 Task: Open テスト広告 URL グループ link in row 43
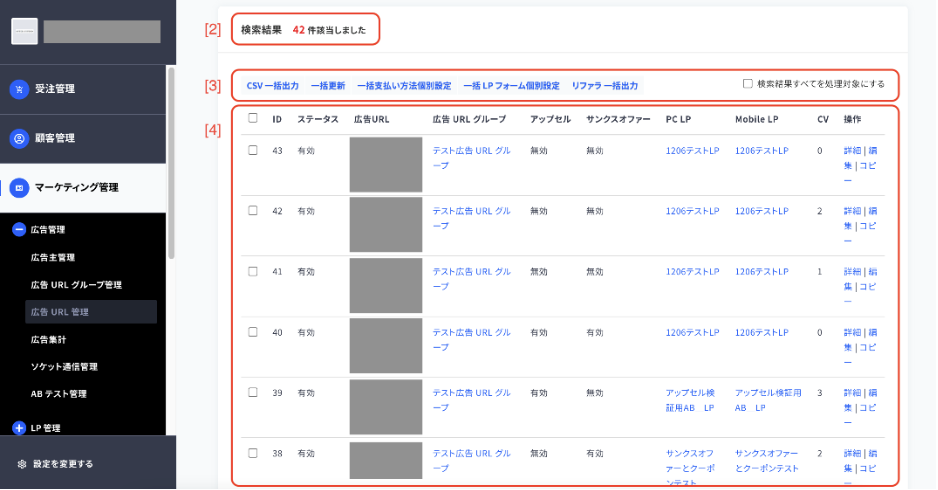pyautogui.click(x=471, y=158)
